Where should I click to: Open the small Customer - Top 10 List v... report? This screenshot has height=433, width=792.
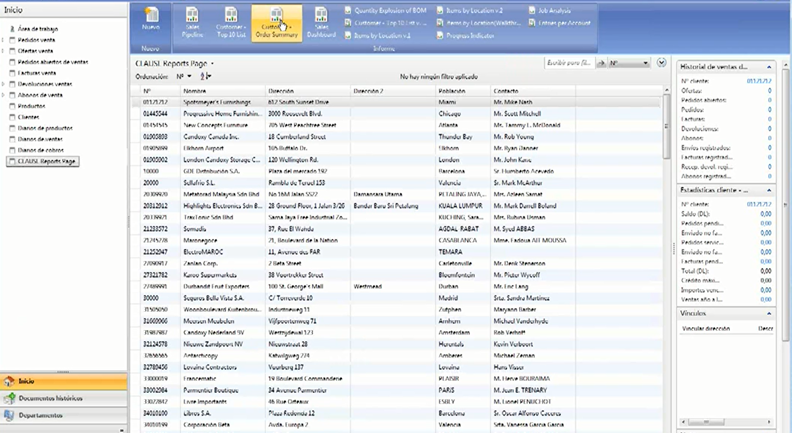pyautogui.click(x=385, y=23)
